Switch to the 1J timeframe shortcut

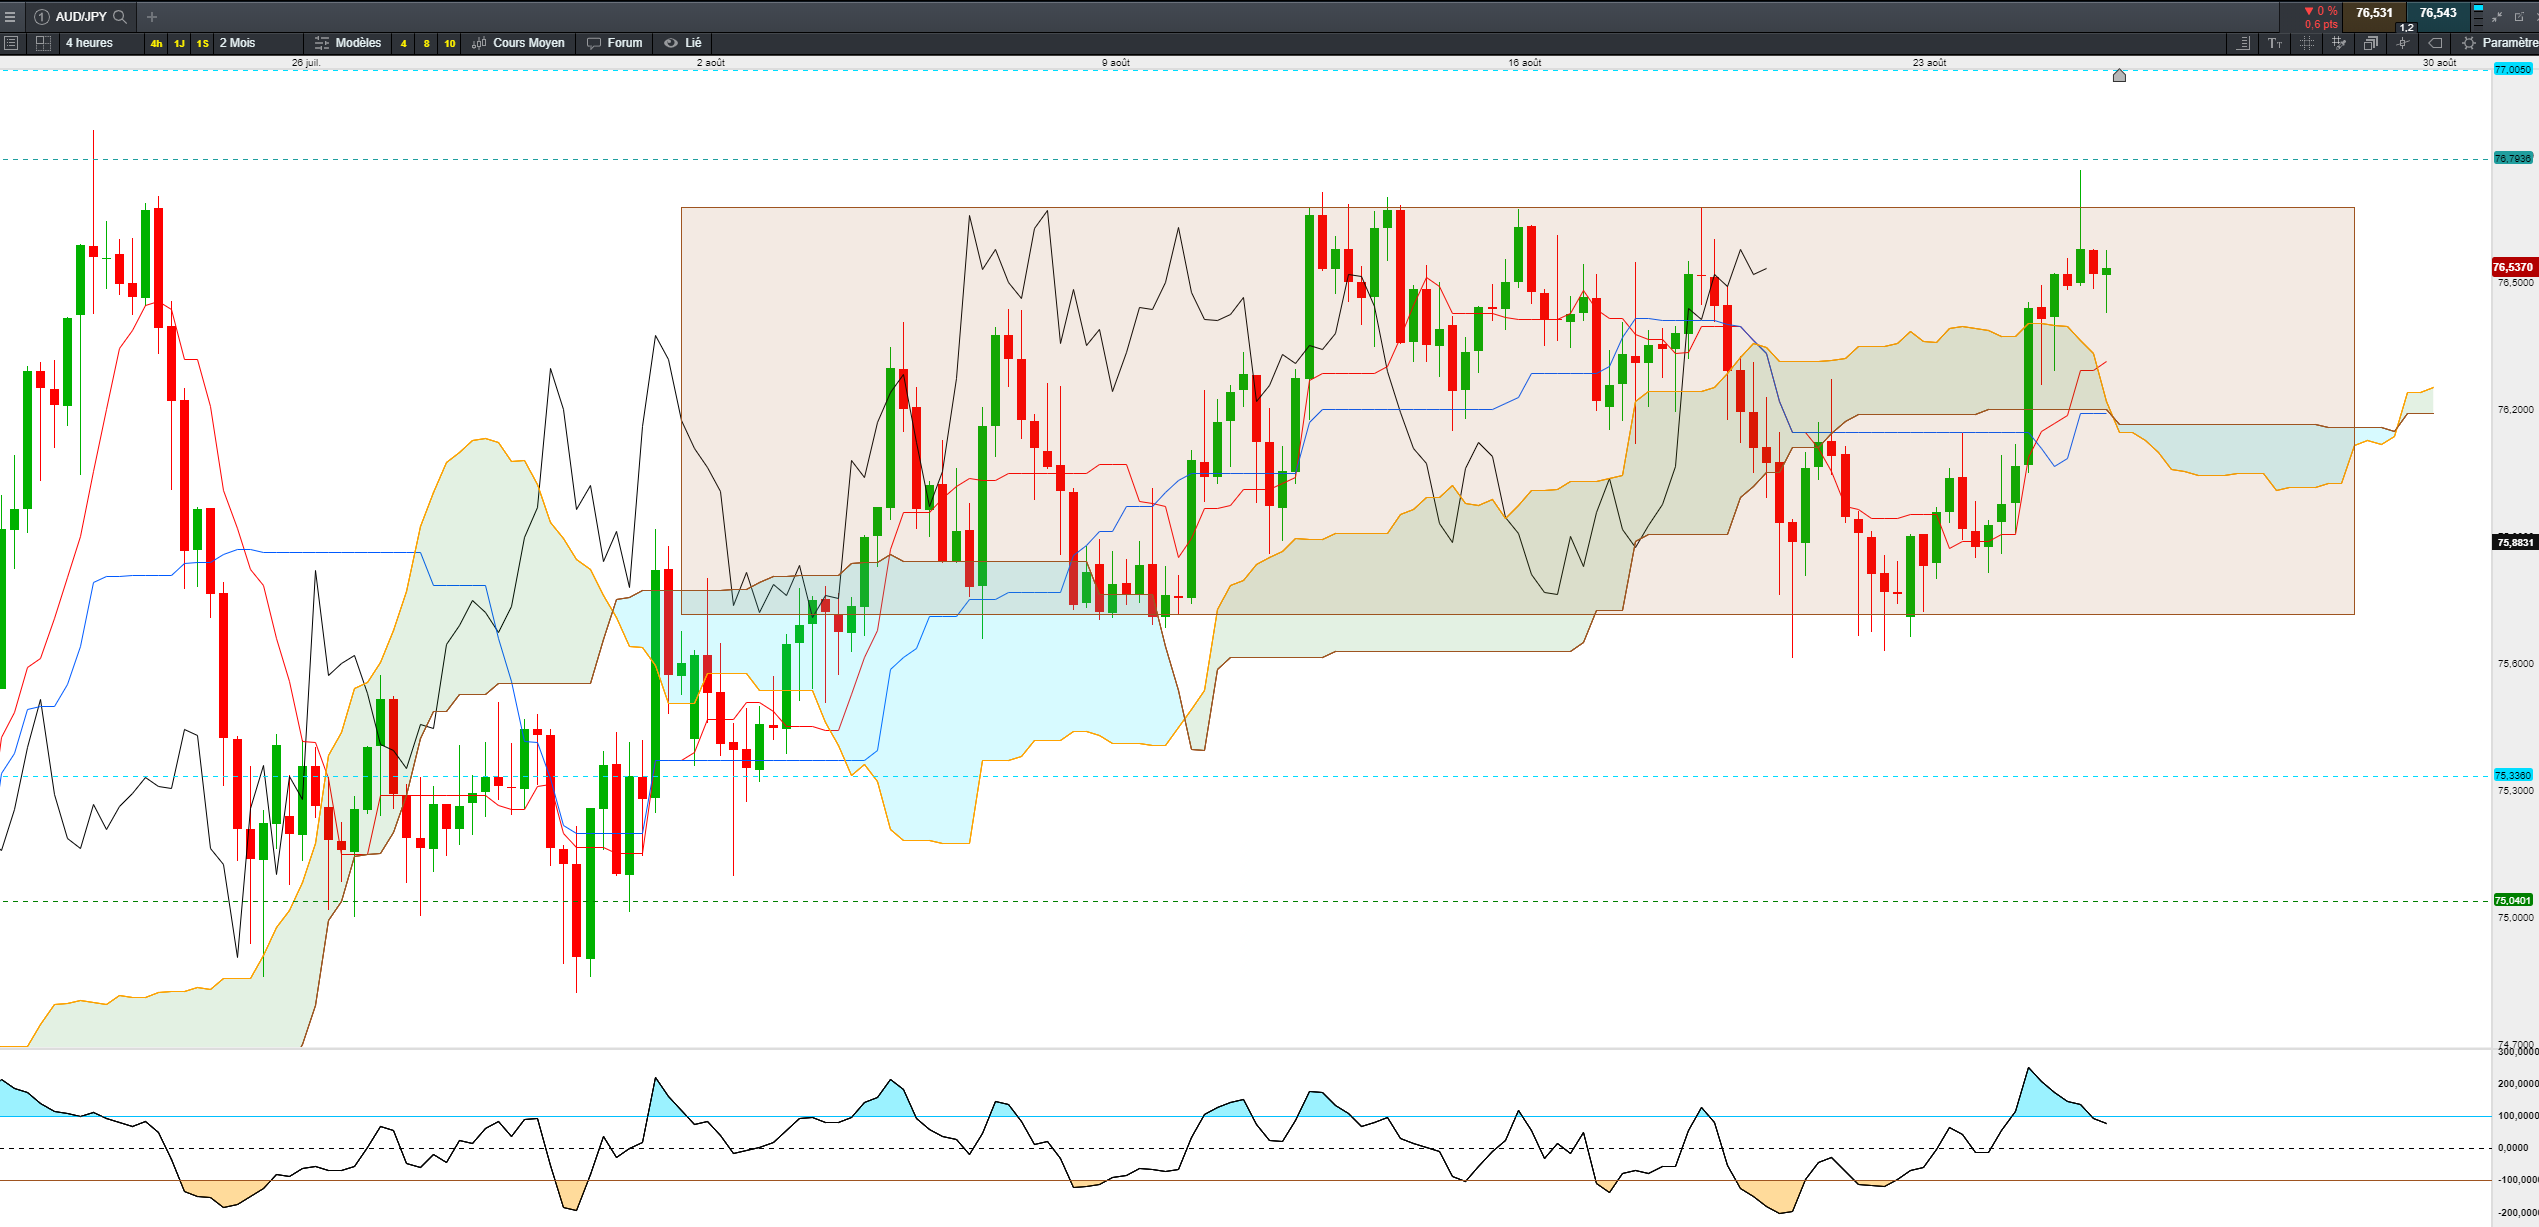pyautogui.click(x=179, y=43)
